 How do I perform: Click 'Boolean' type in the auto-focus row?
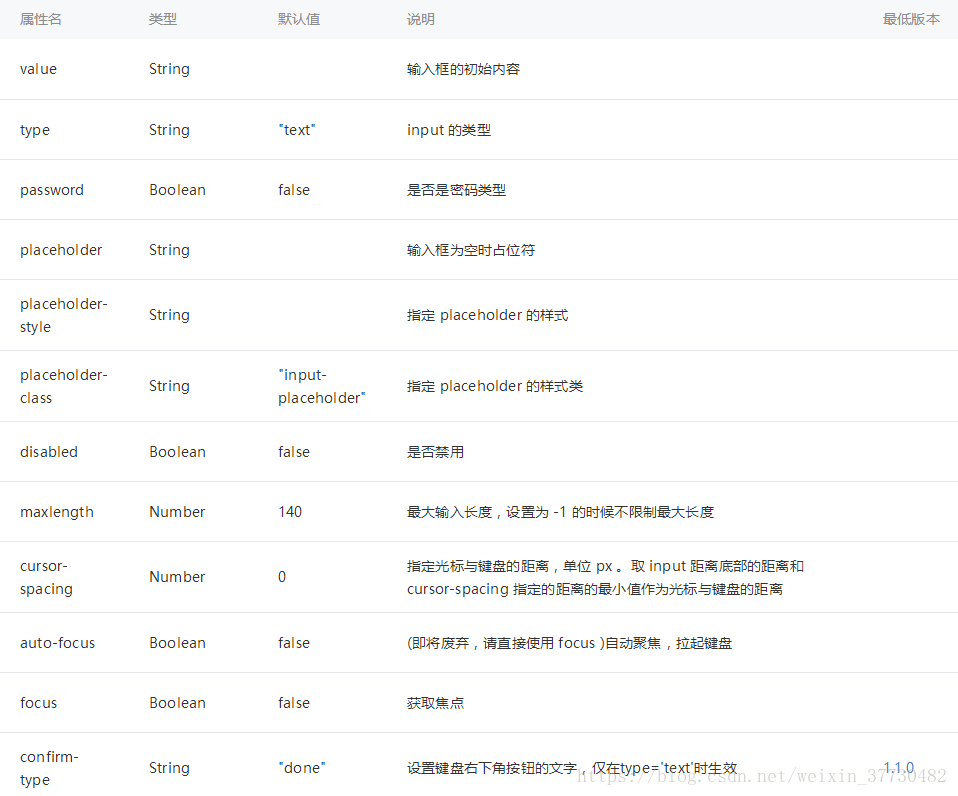click(x=177, y=643)
